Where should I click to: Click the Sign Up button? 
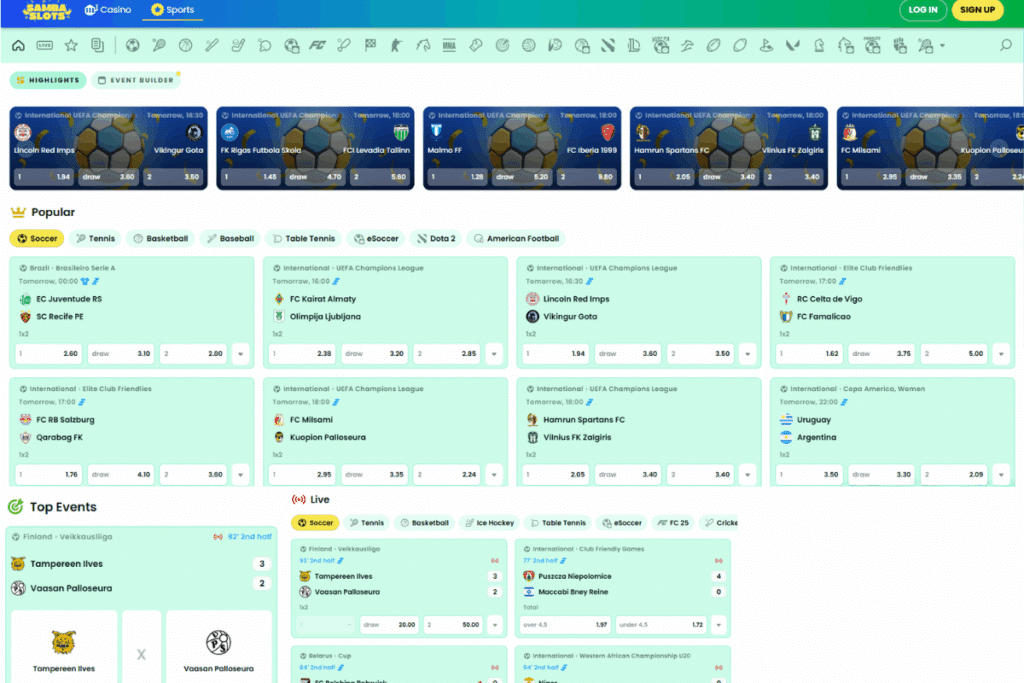click(x=976, y=10)
